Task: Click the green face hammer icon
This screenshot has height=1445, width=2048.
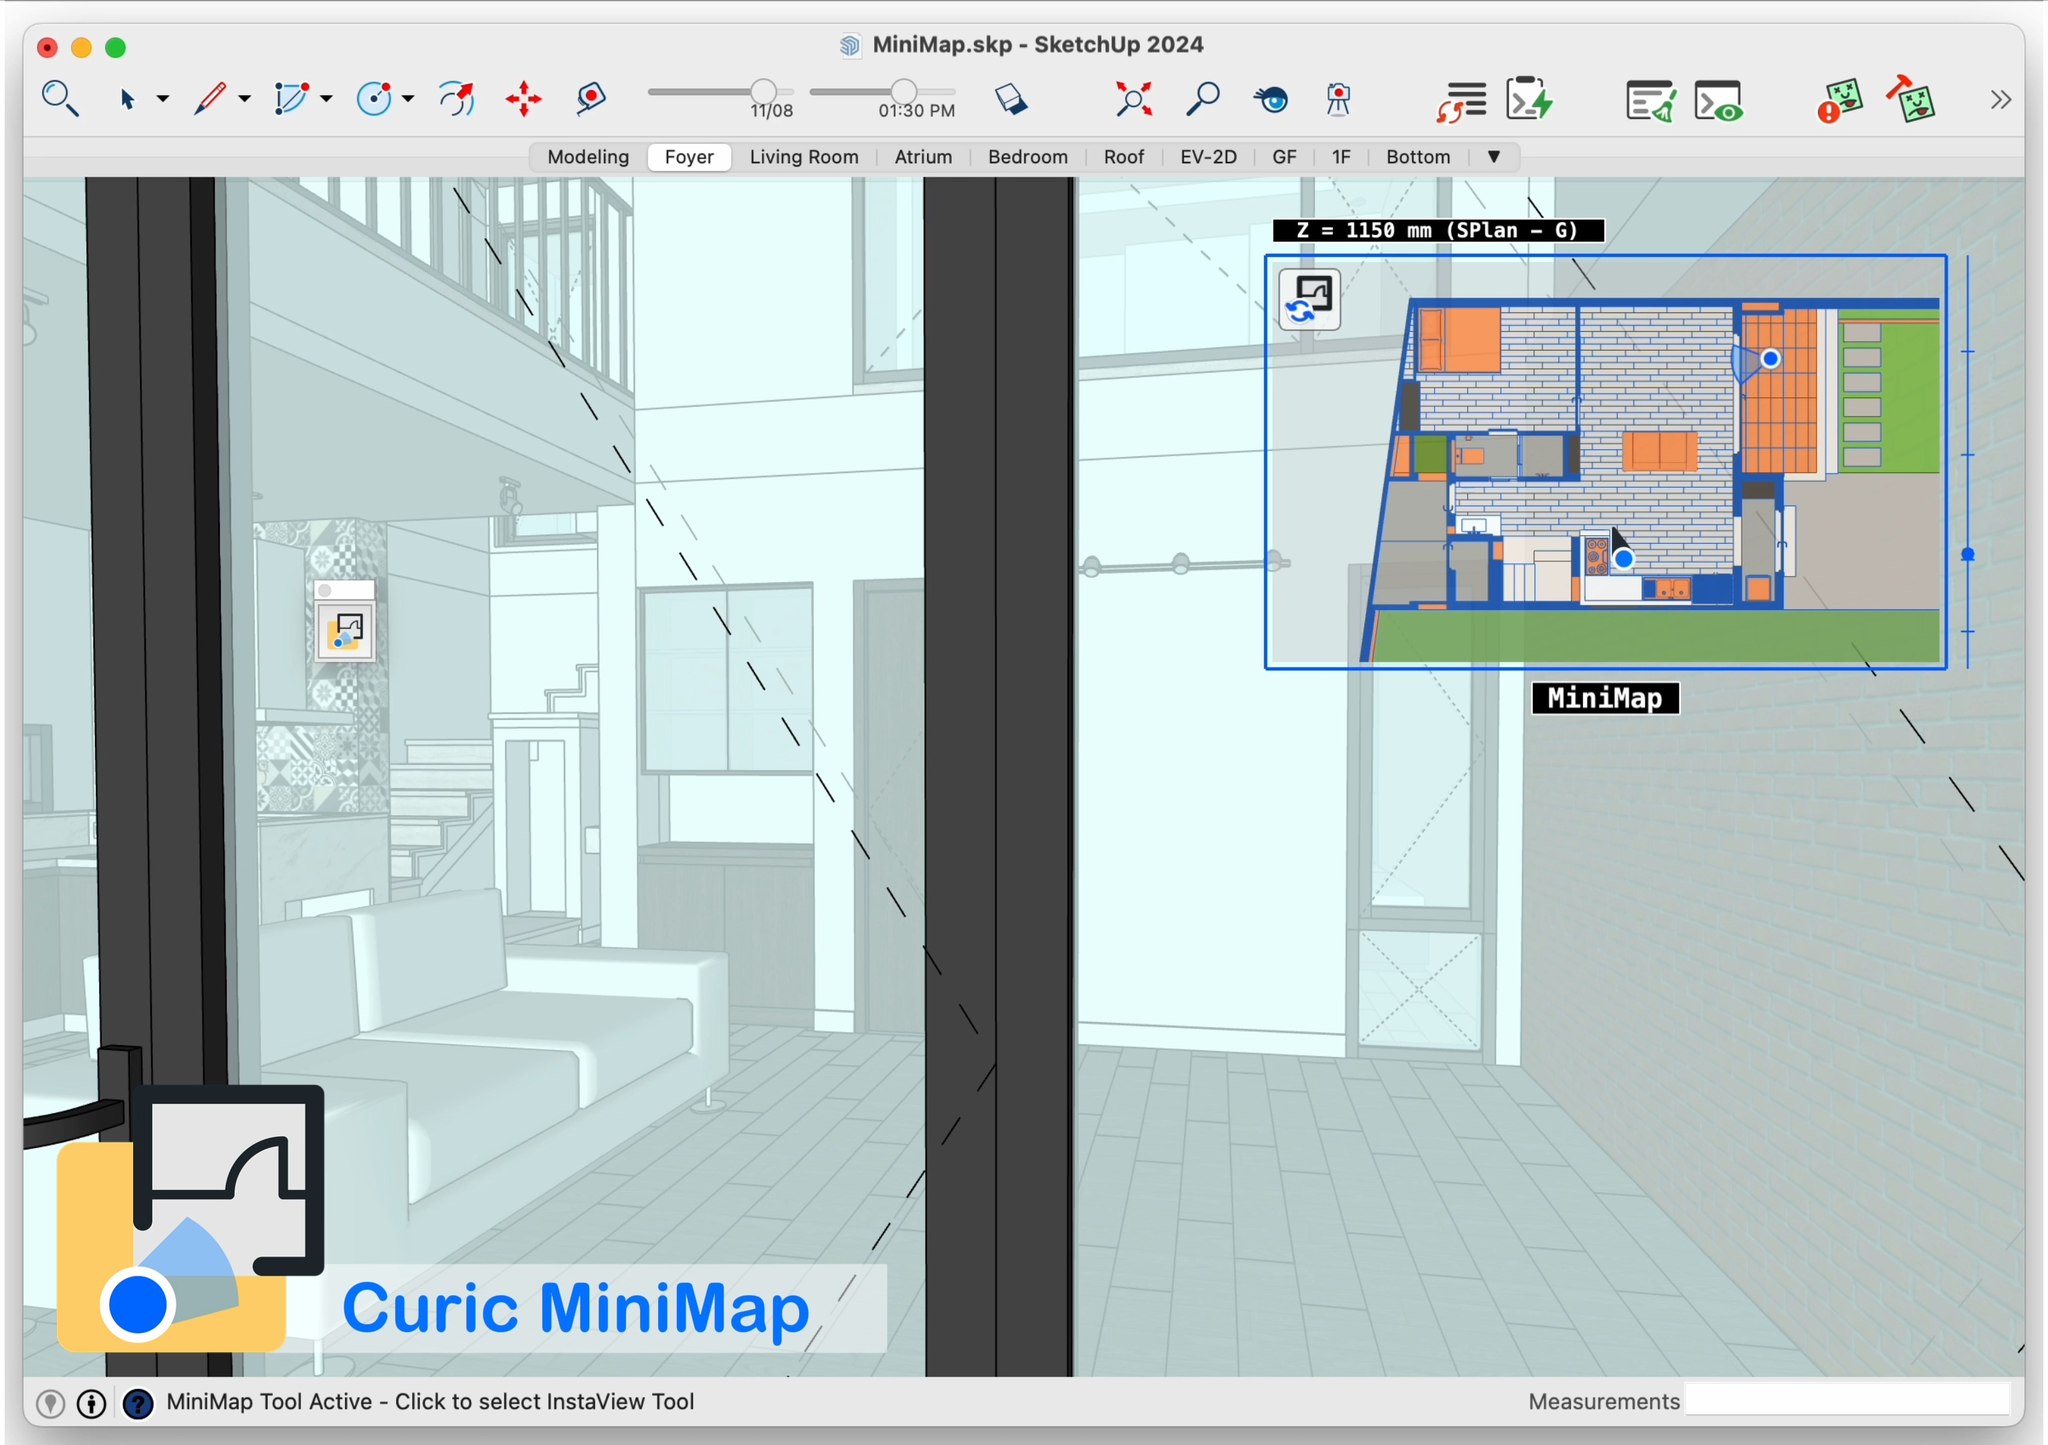Action: pyautogui.click(x=1911, y=99)
